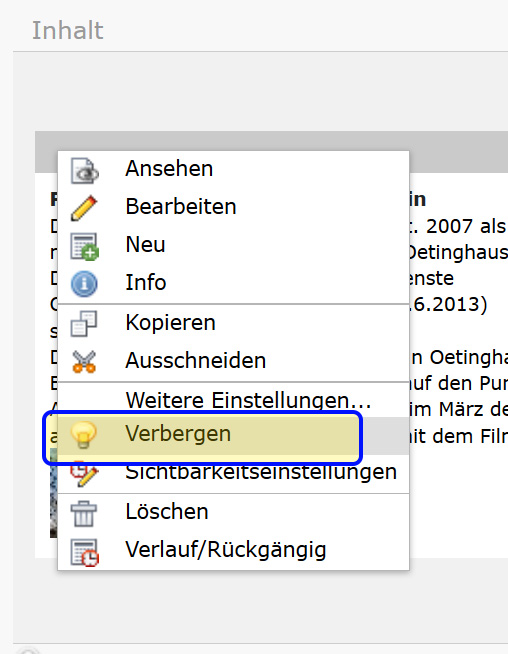Select Kopieren menu entry text

click(x=170, y=322)
